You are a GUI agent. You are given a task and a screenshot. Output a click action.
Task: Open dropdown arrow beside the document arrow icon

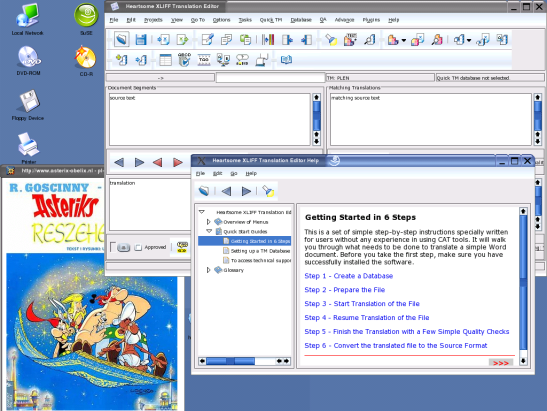[469, 40]
